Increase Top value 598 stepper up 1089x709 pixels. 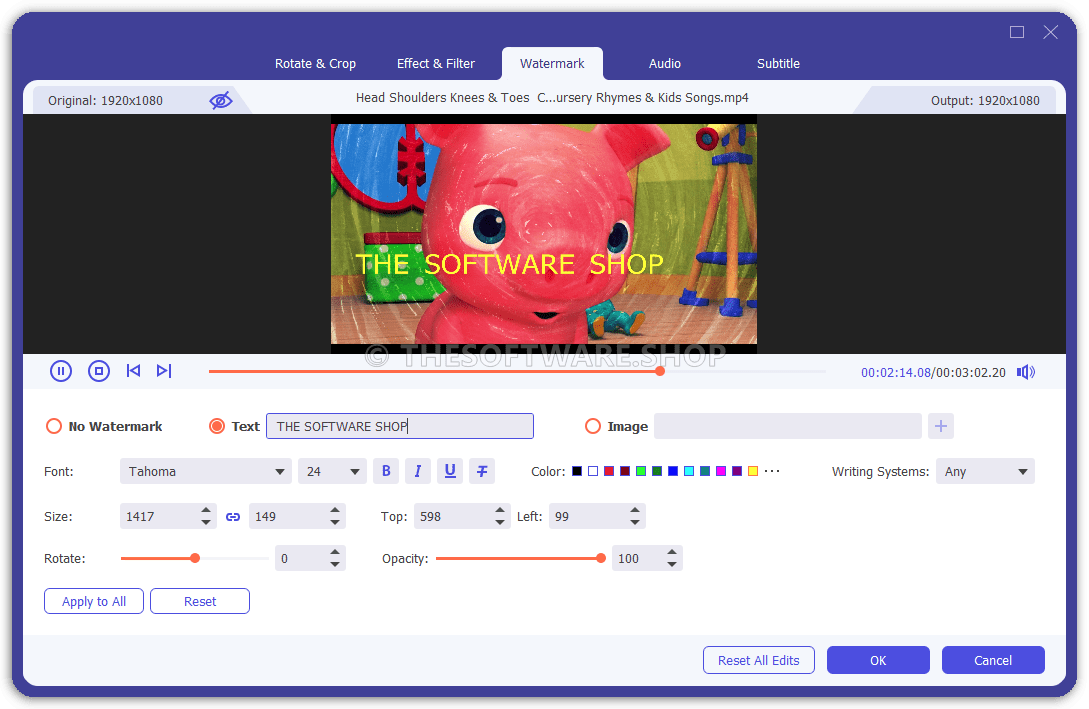499,510
